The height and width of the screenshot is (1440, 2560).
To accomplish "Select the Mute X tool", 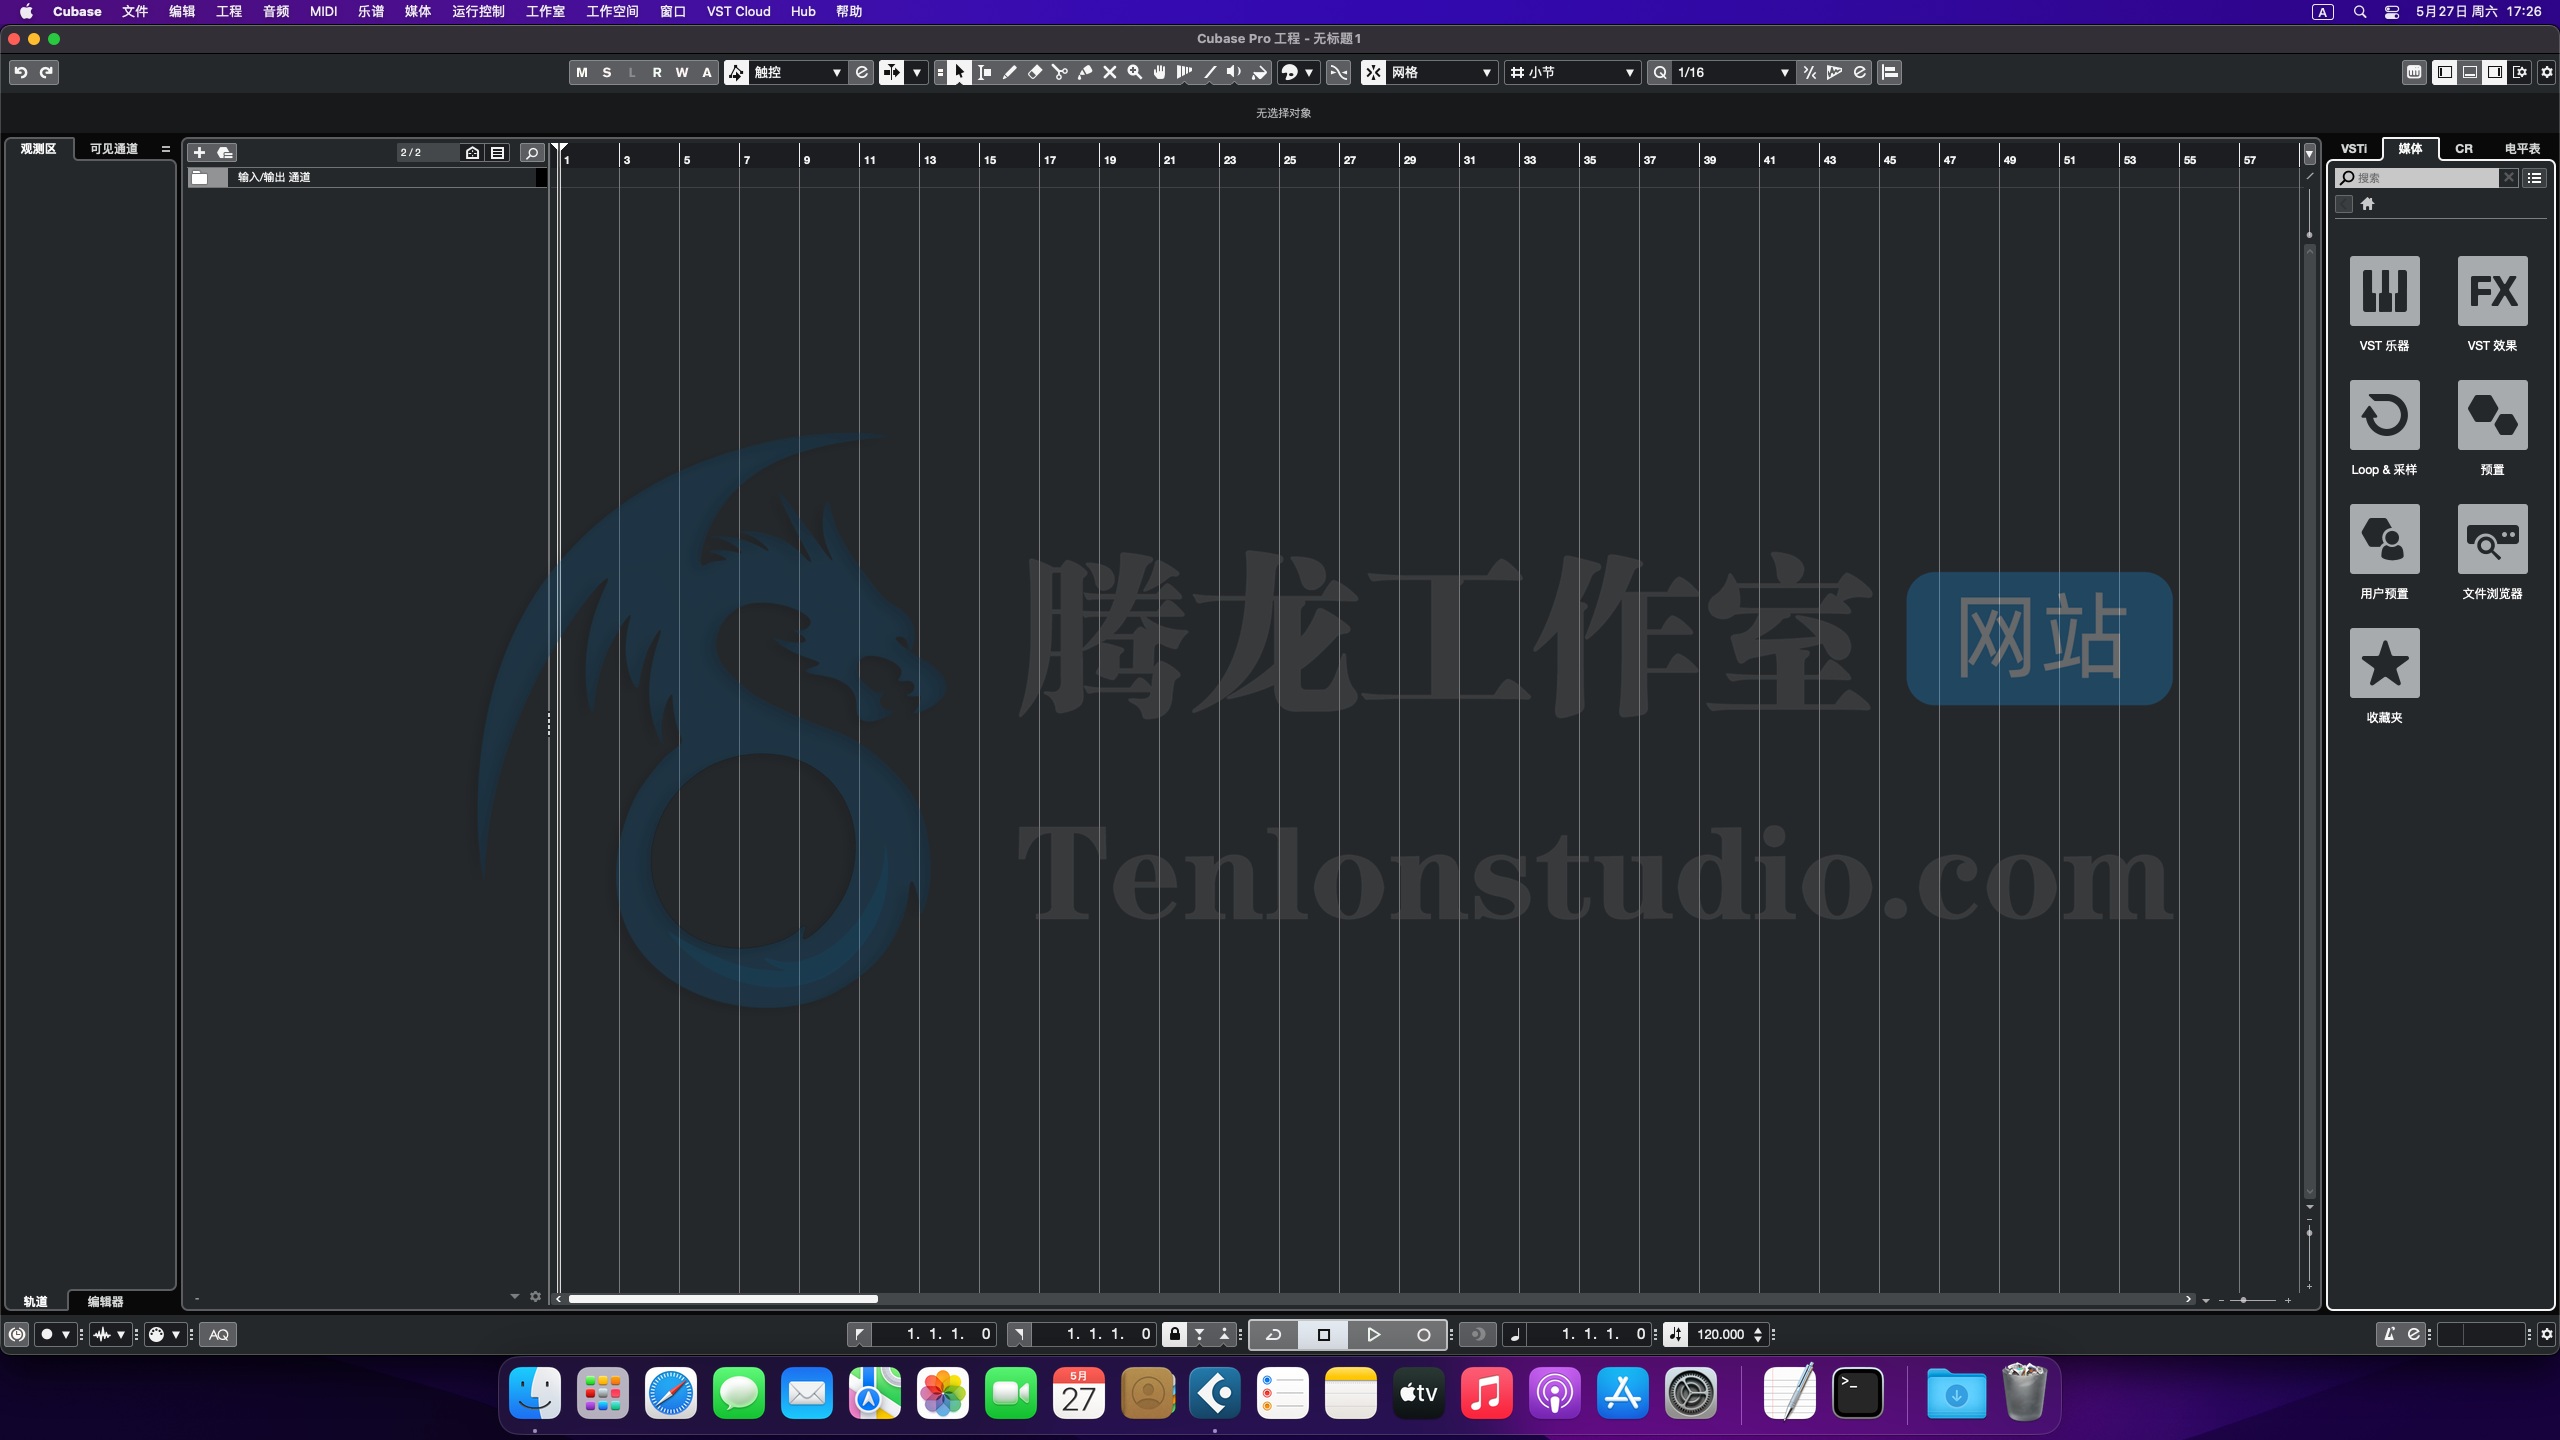I will click(1110, 72).
